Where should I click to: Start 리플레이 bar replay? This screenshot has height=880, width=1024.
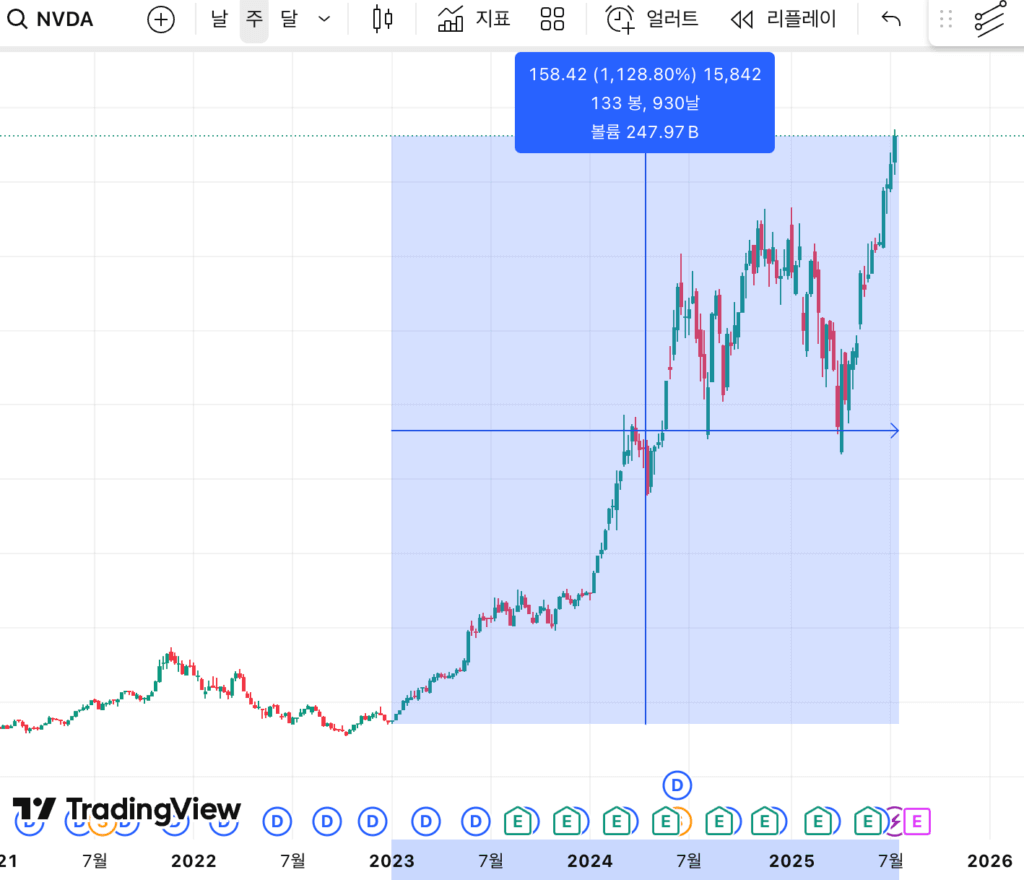(783, 19)
